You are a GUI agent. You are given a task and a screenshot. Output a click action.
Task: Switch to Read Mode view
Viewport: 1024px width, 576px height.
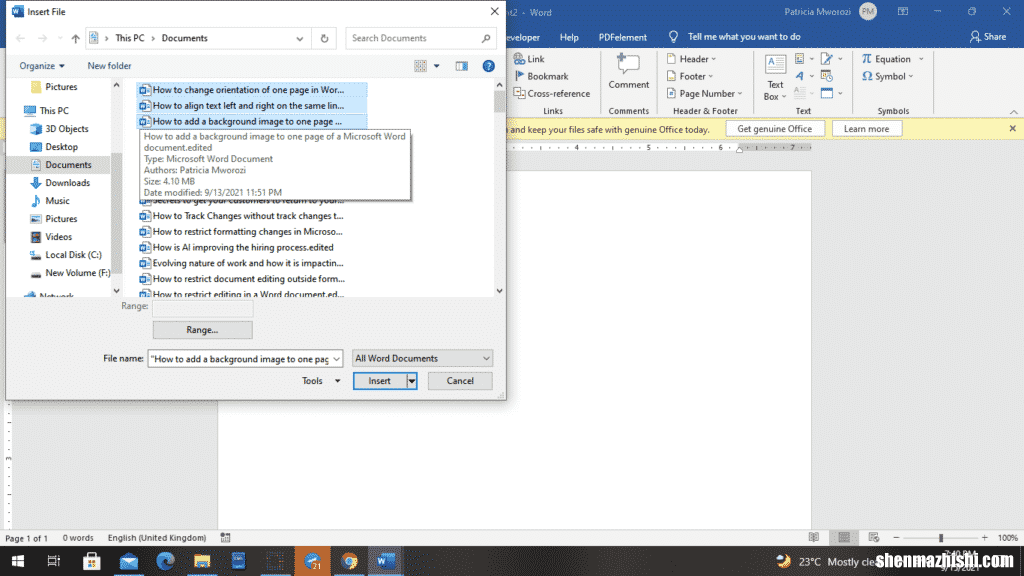pyautogui.click(x=814, y=537)
